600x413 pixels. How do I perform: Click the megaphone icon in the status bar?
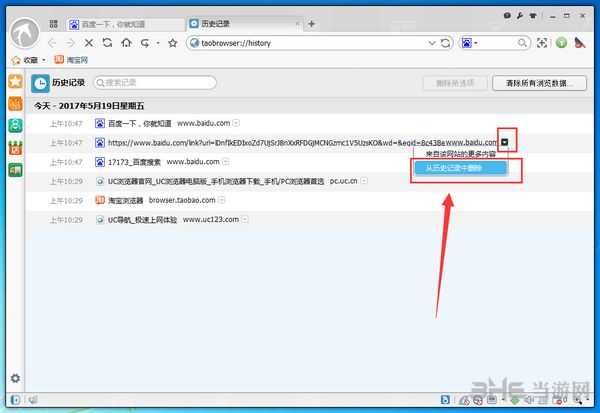click(x=33, y=400)
